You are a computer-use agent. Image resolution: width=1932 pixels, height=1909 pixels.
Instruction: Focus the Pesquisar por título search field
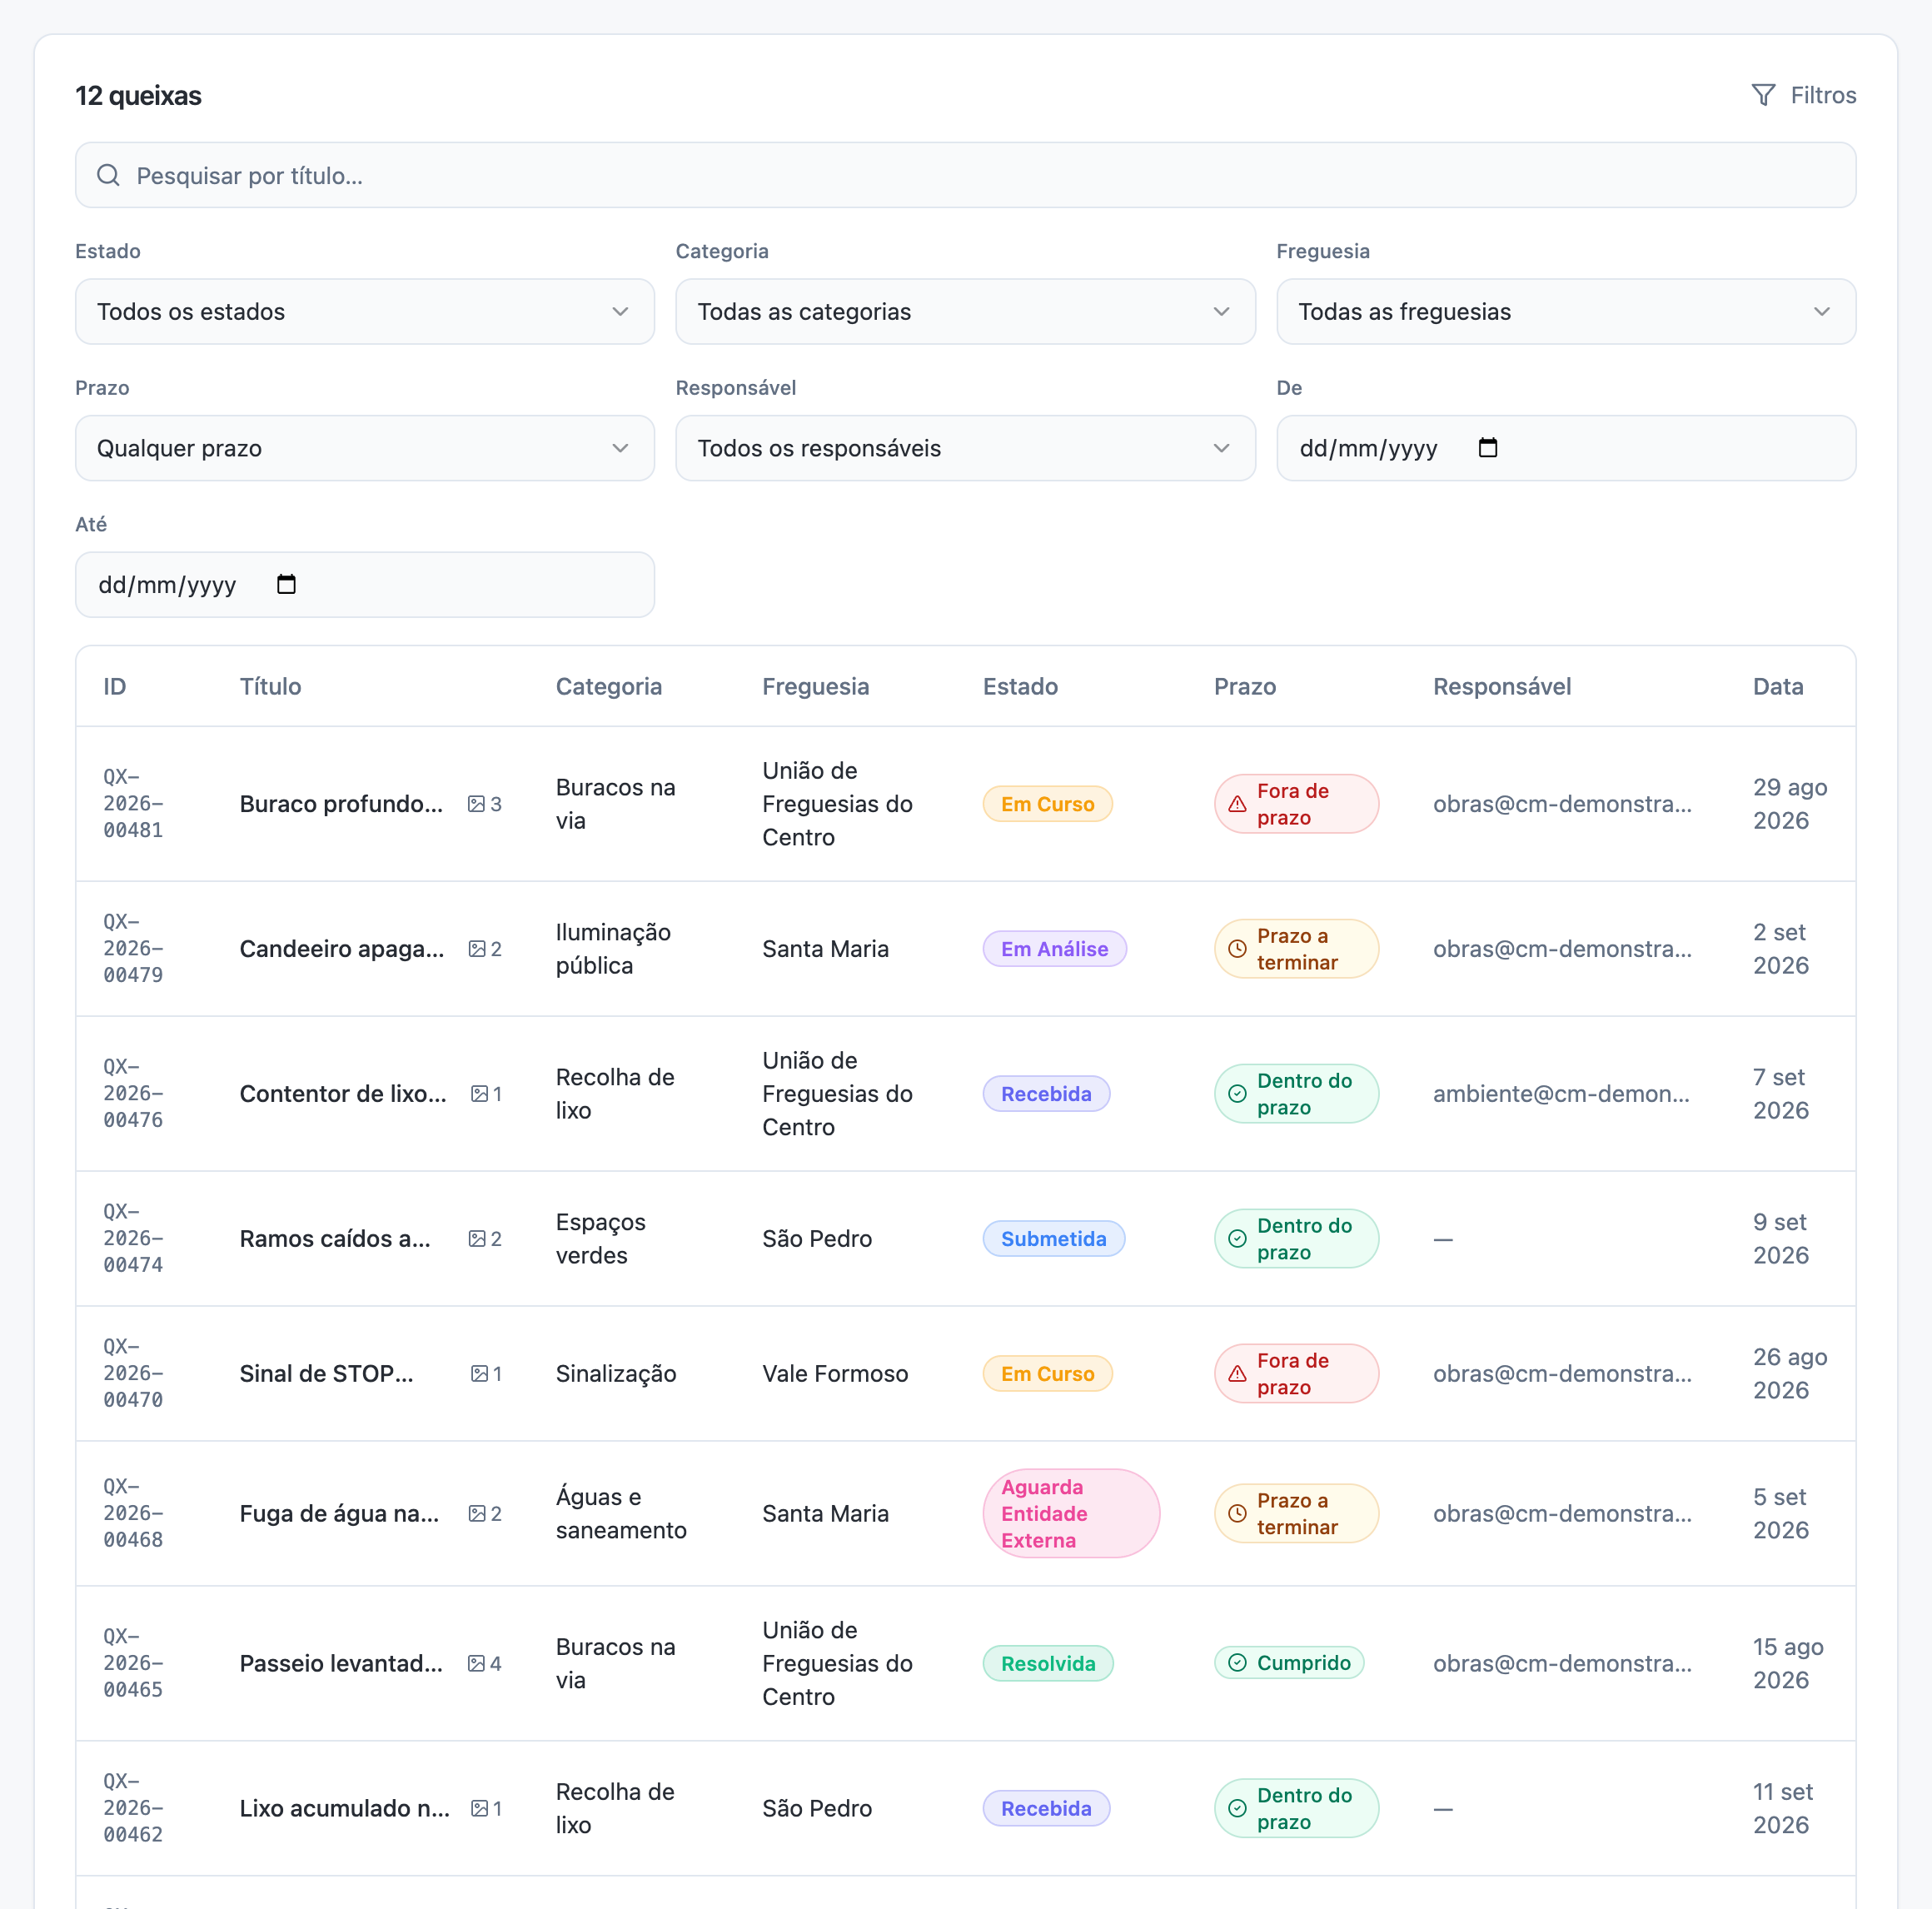tap(965, 175)
